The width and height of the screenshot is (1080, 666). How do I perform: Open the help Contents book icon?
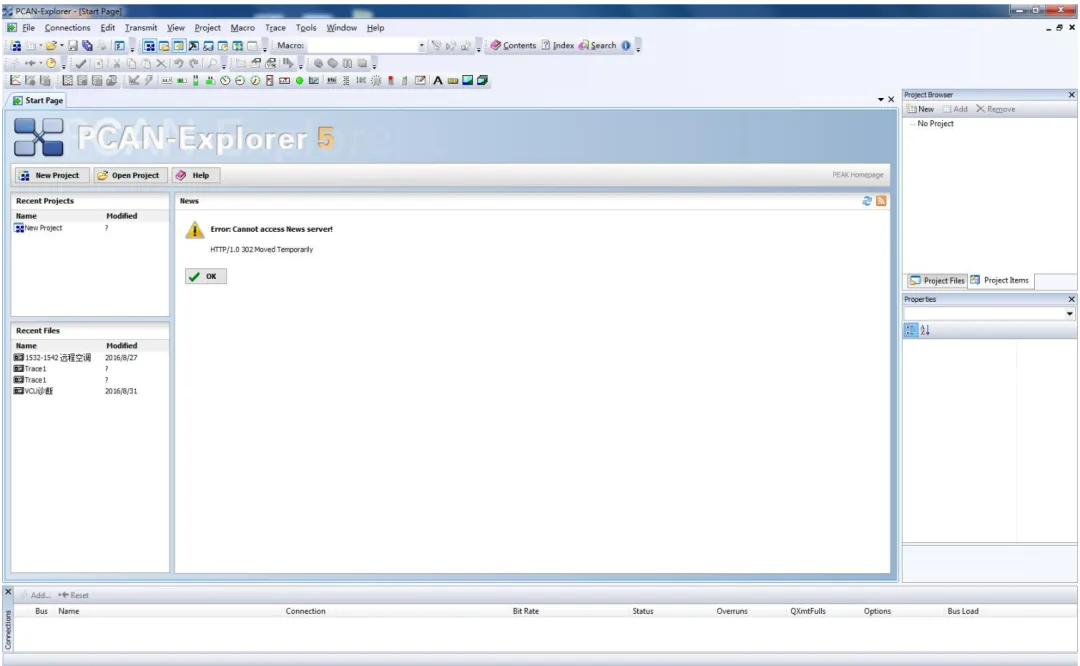point(495,45)
